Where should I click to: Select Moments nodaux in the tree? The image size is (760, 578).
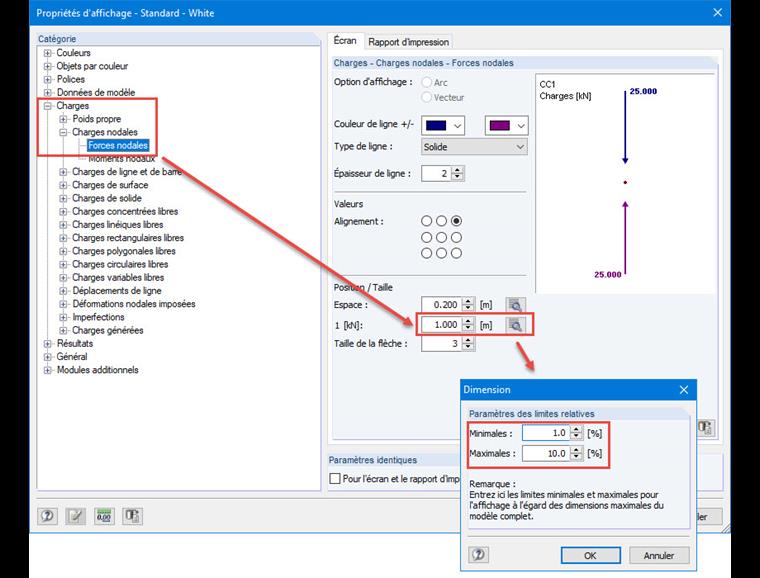point(121,158)
